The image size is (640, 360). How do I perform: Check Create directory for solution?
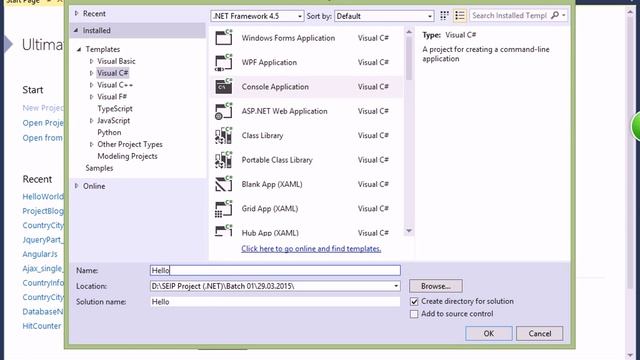point(414,302)
